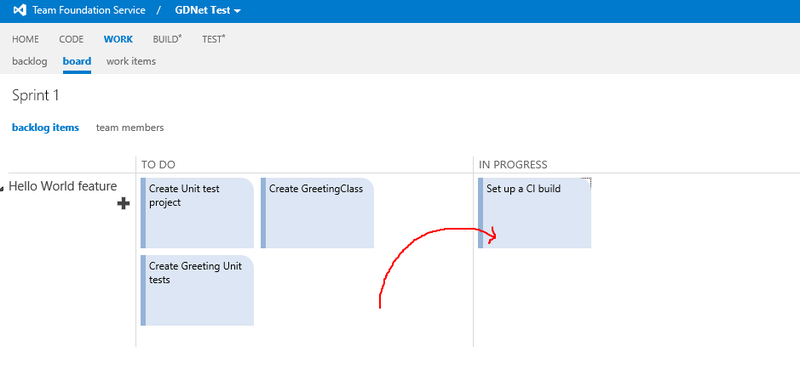Select the Set up a CI build card

point(535,213)
